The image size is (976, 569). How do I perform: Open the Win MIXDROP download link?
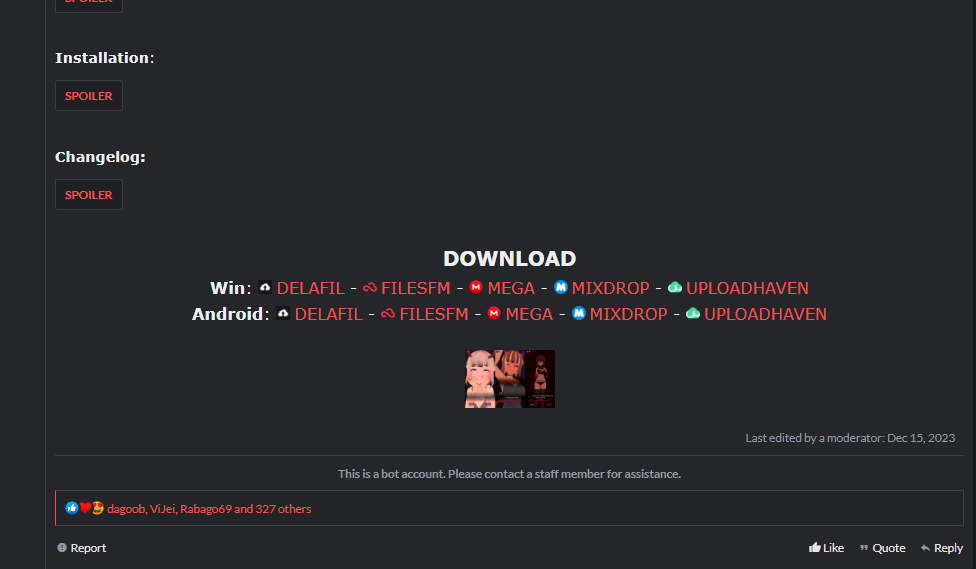coord(610,288)
